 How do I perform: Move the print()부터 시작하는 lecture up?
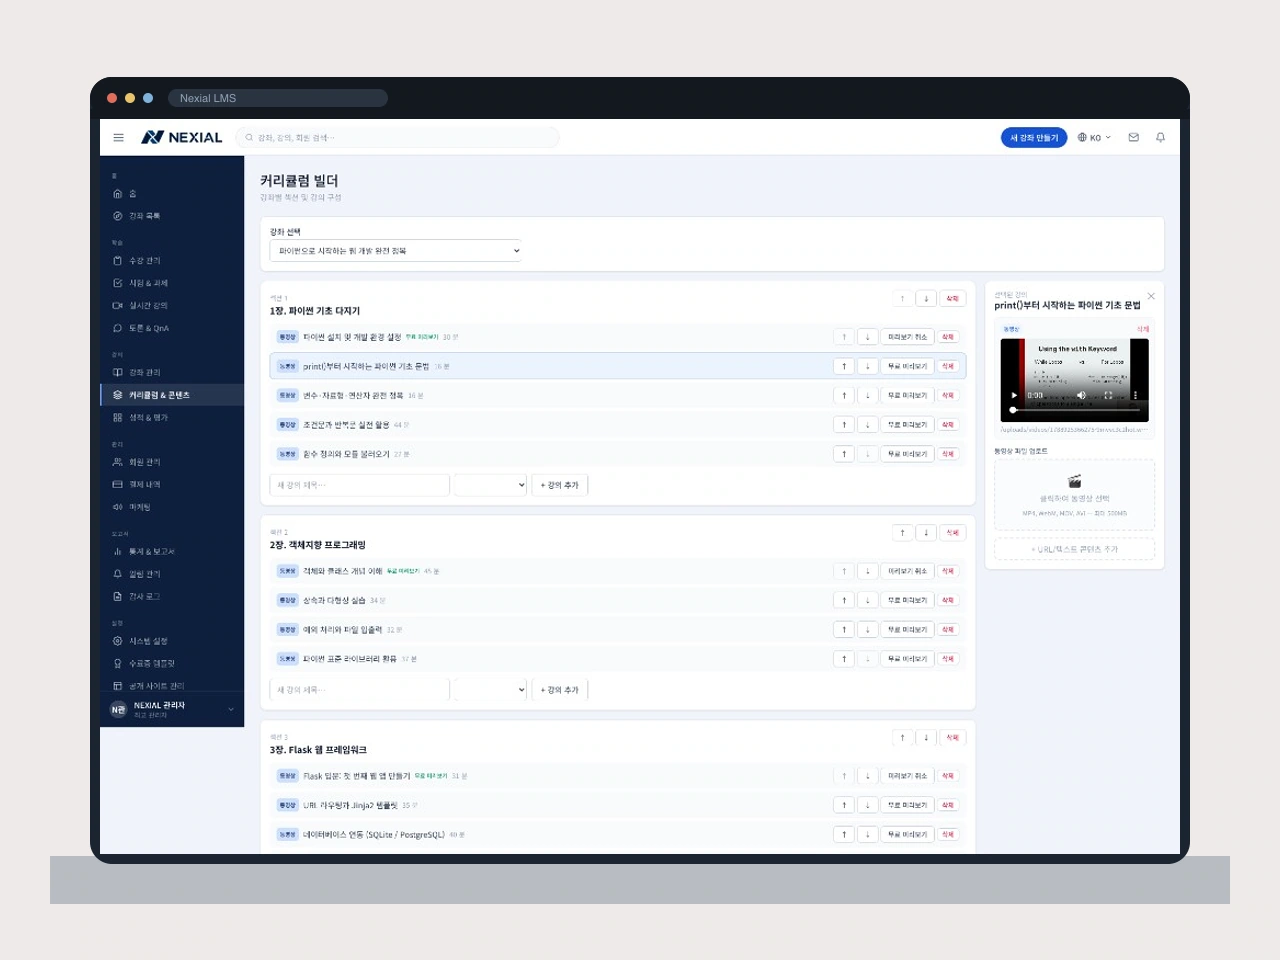click(x=844, y=366)
